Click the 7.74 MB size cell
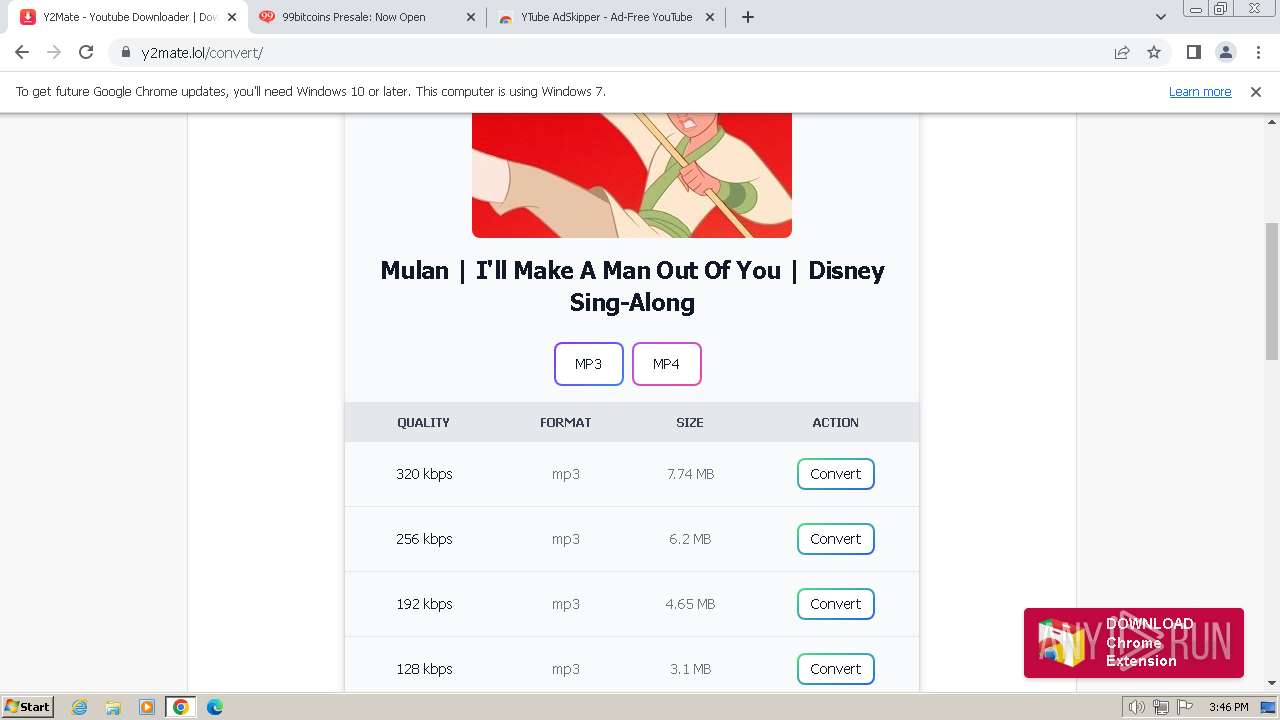The image size is (1280, 720). [x=691, y=474]
